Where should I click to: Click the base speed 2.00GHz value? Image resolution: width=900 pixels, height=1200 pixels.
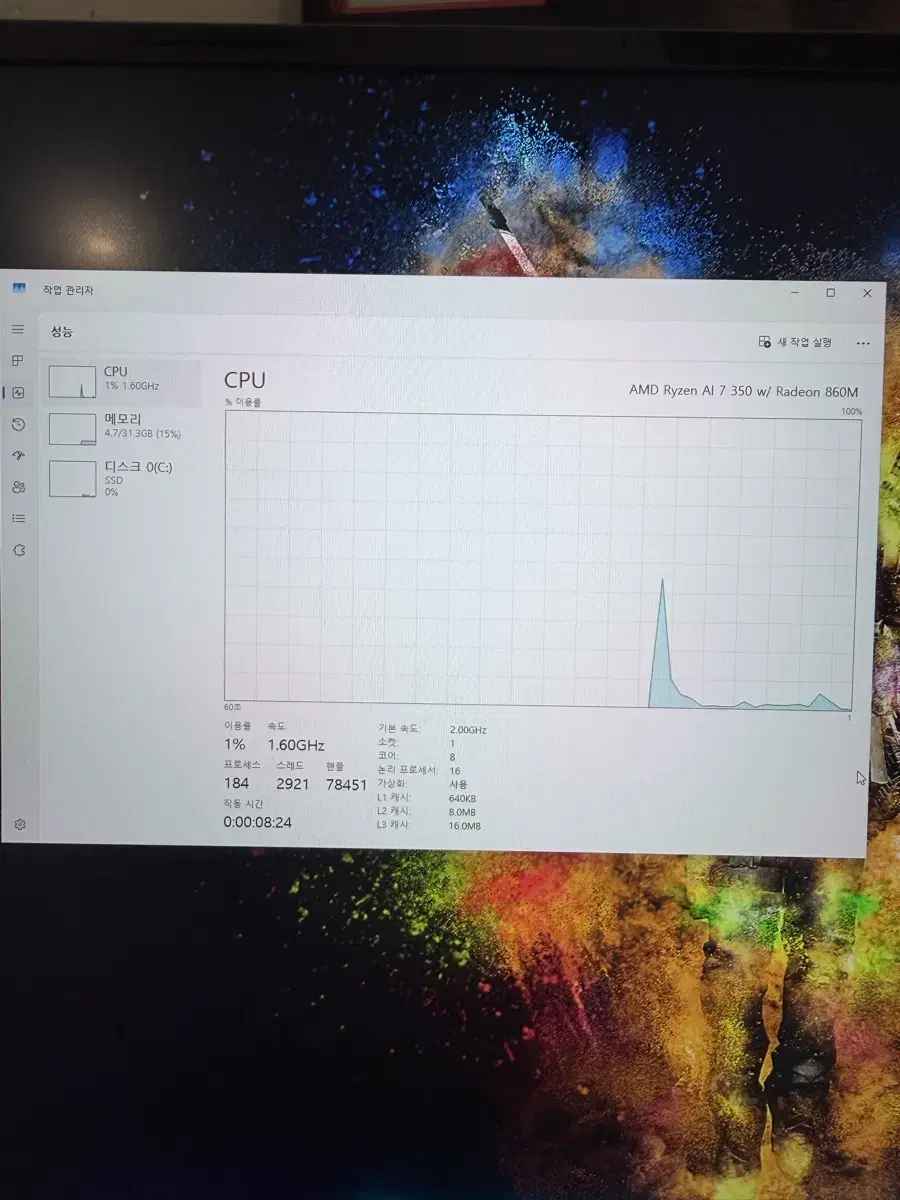468,730
